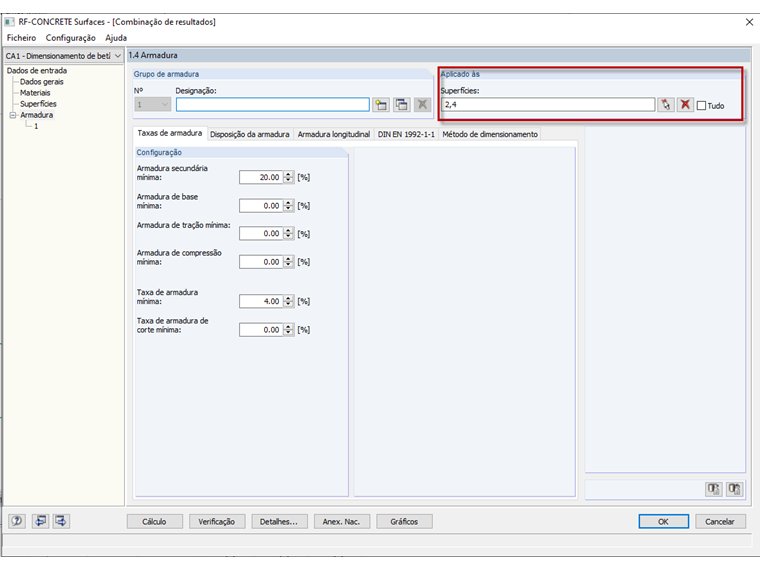Decrease Taxa de armadura de corte spinner
Screen dimensions: 760x570
click(288, 333)
